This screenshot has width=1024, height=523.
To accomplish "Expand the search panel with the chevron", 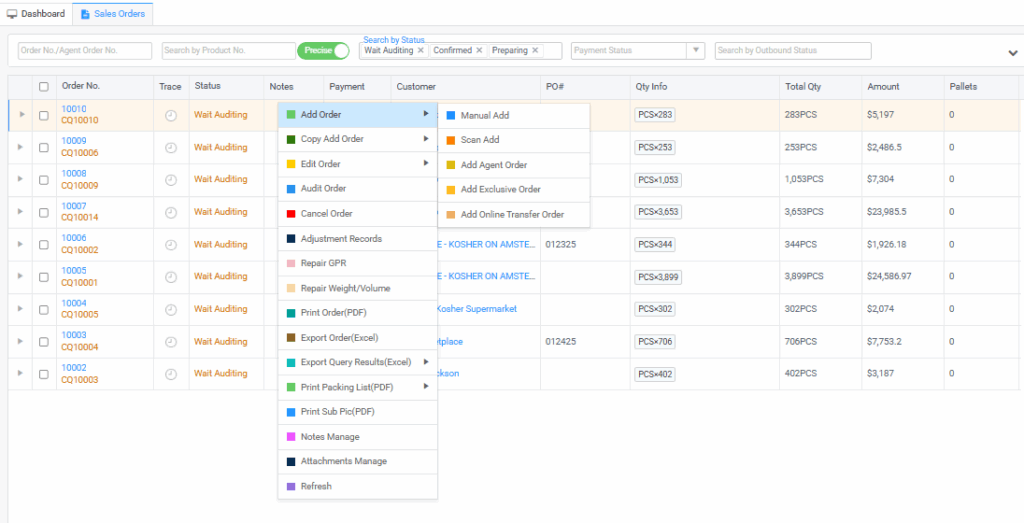I will point(1013,53).
